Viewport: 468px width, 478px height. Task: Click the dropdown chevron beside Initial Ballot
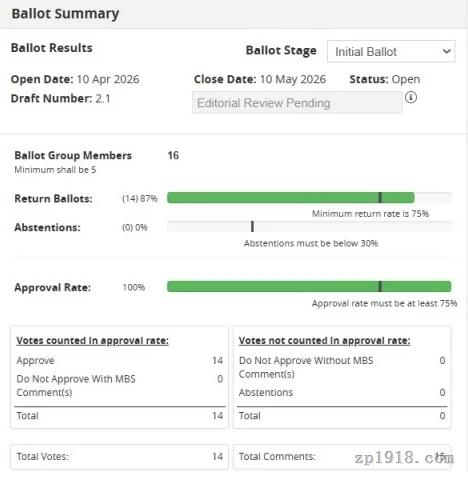tap(446, 52)
